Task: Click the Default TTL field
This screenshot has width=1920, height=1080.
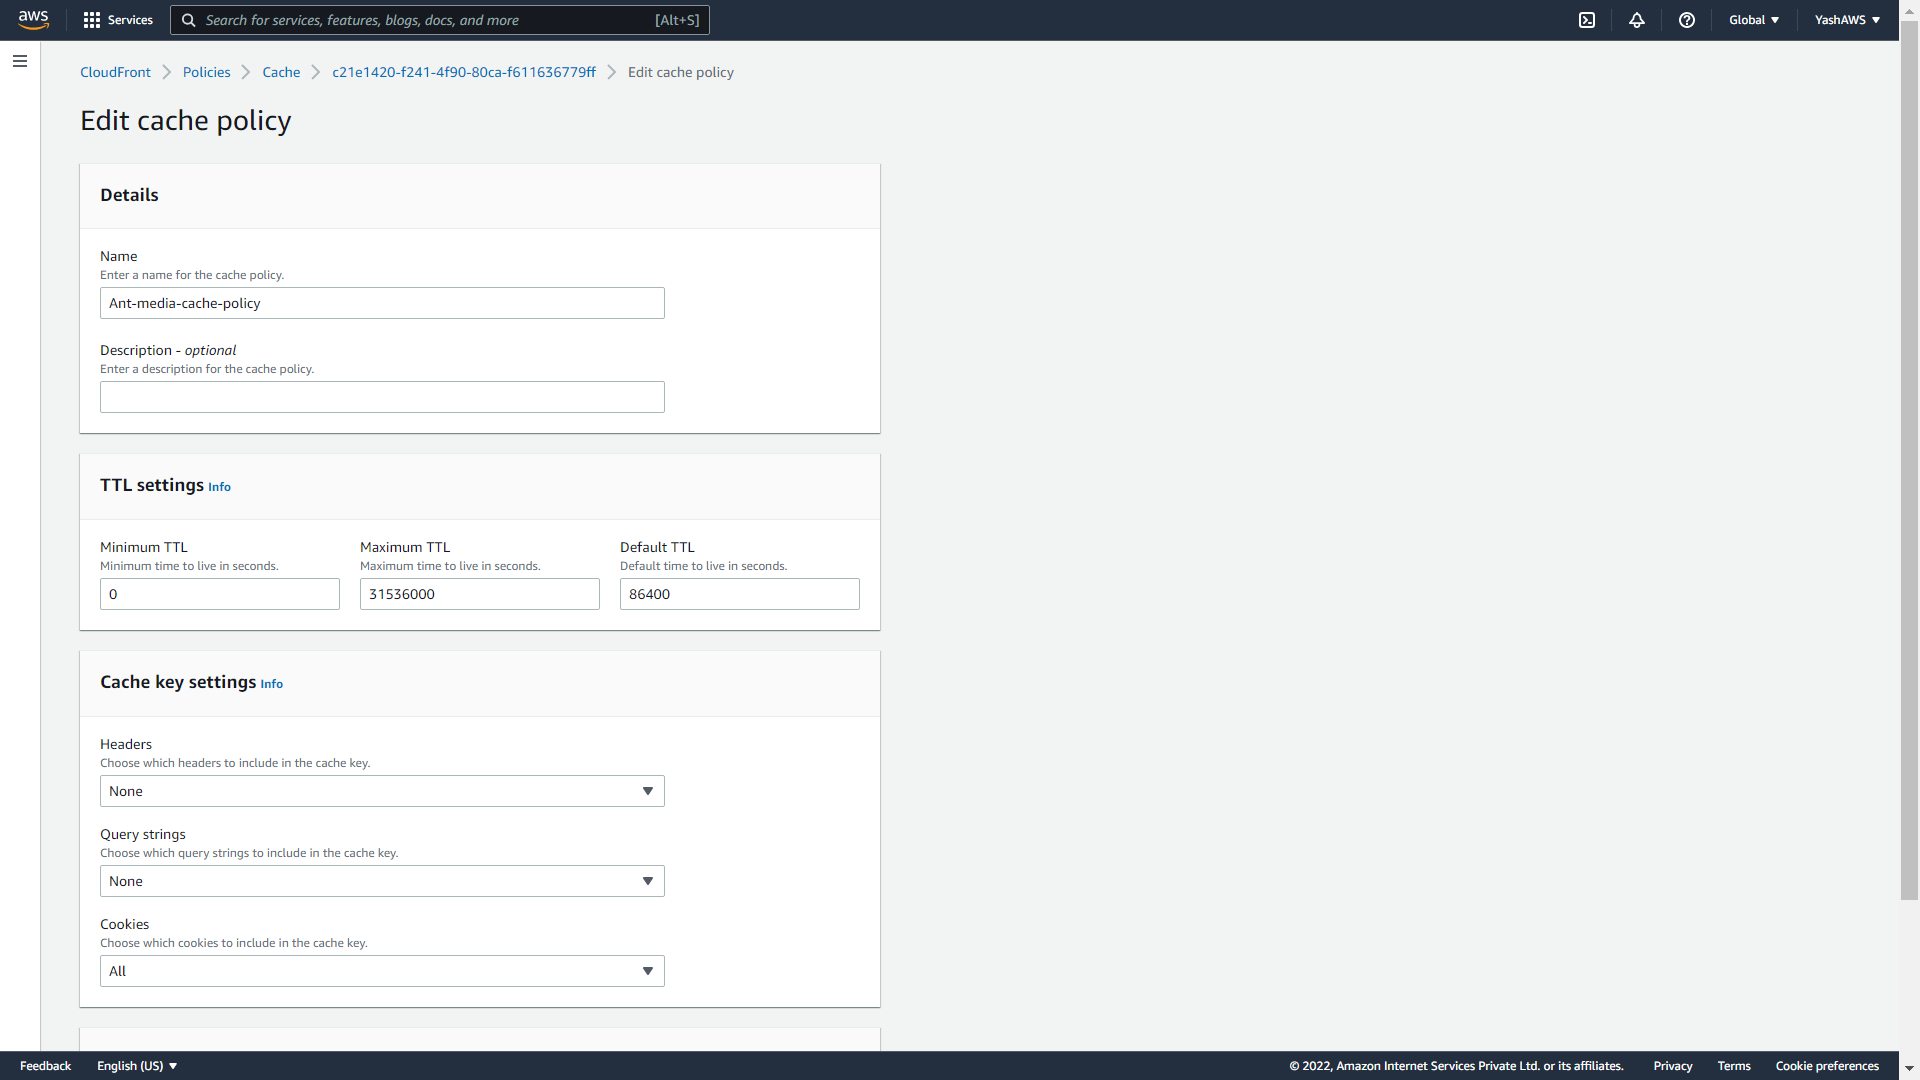Action: [x=740, y=594]
